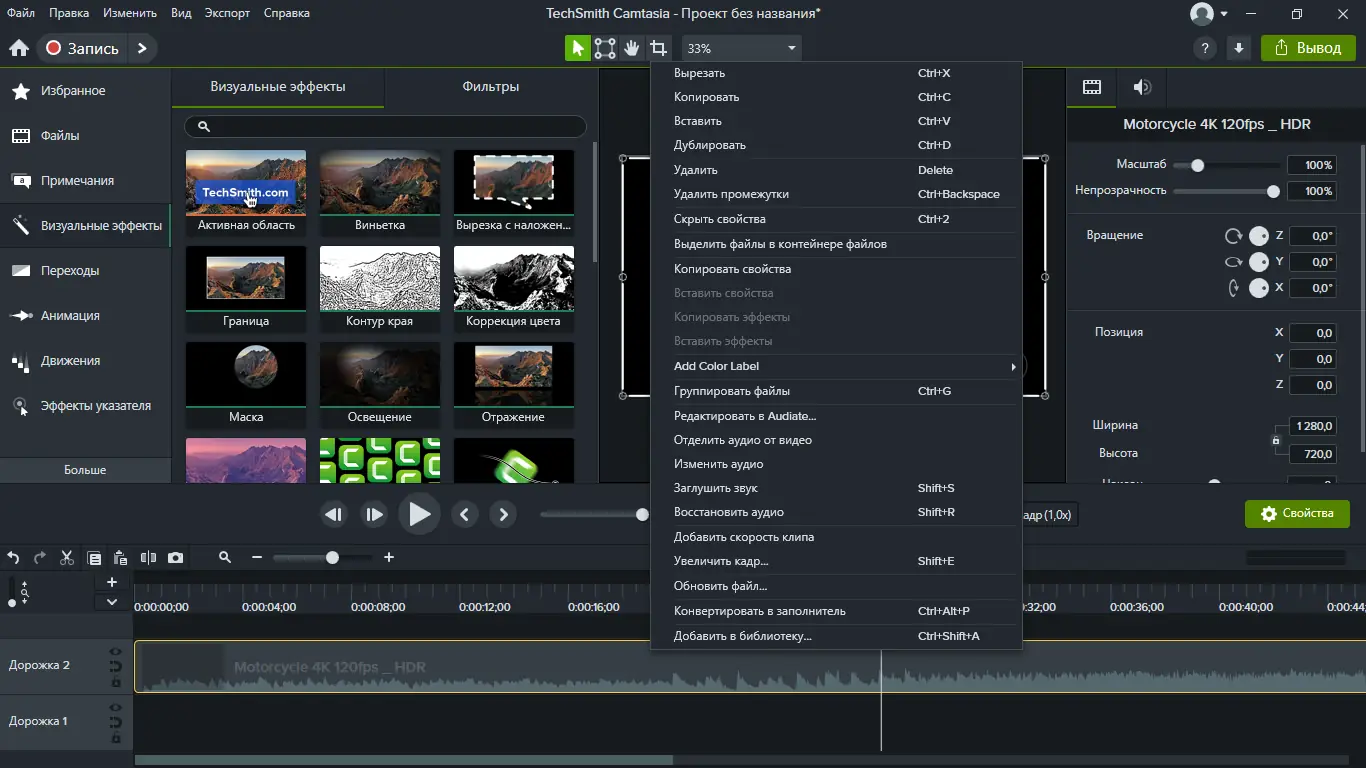
Task: Expand the Больше section in sidebar
Action: tap(85, 470)
